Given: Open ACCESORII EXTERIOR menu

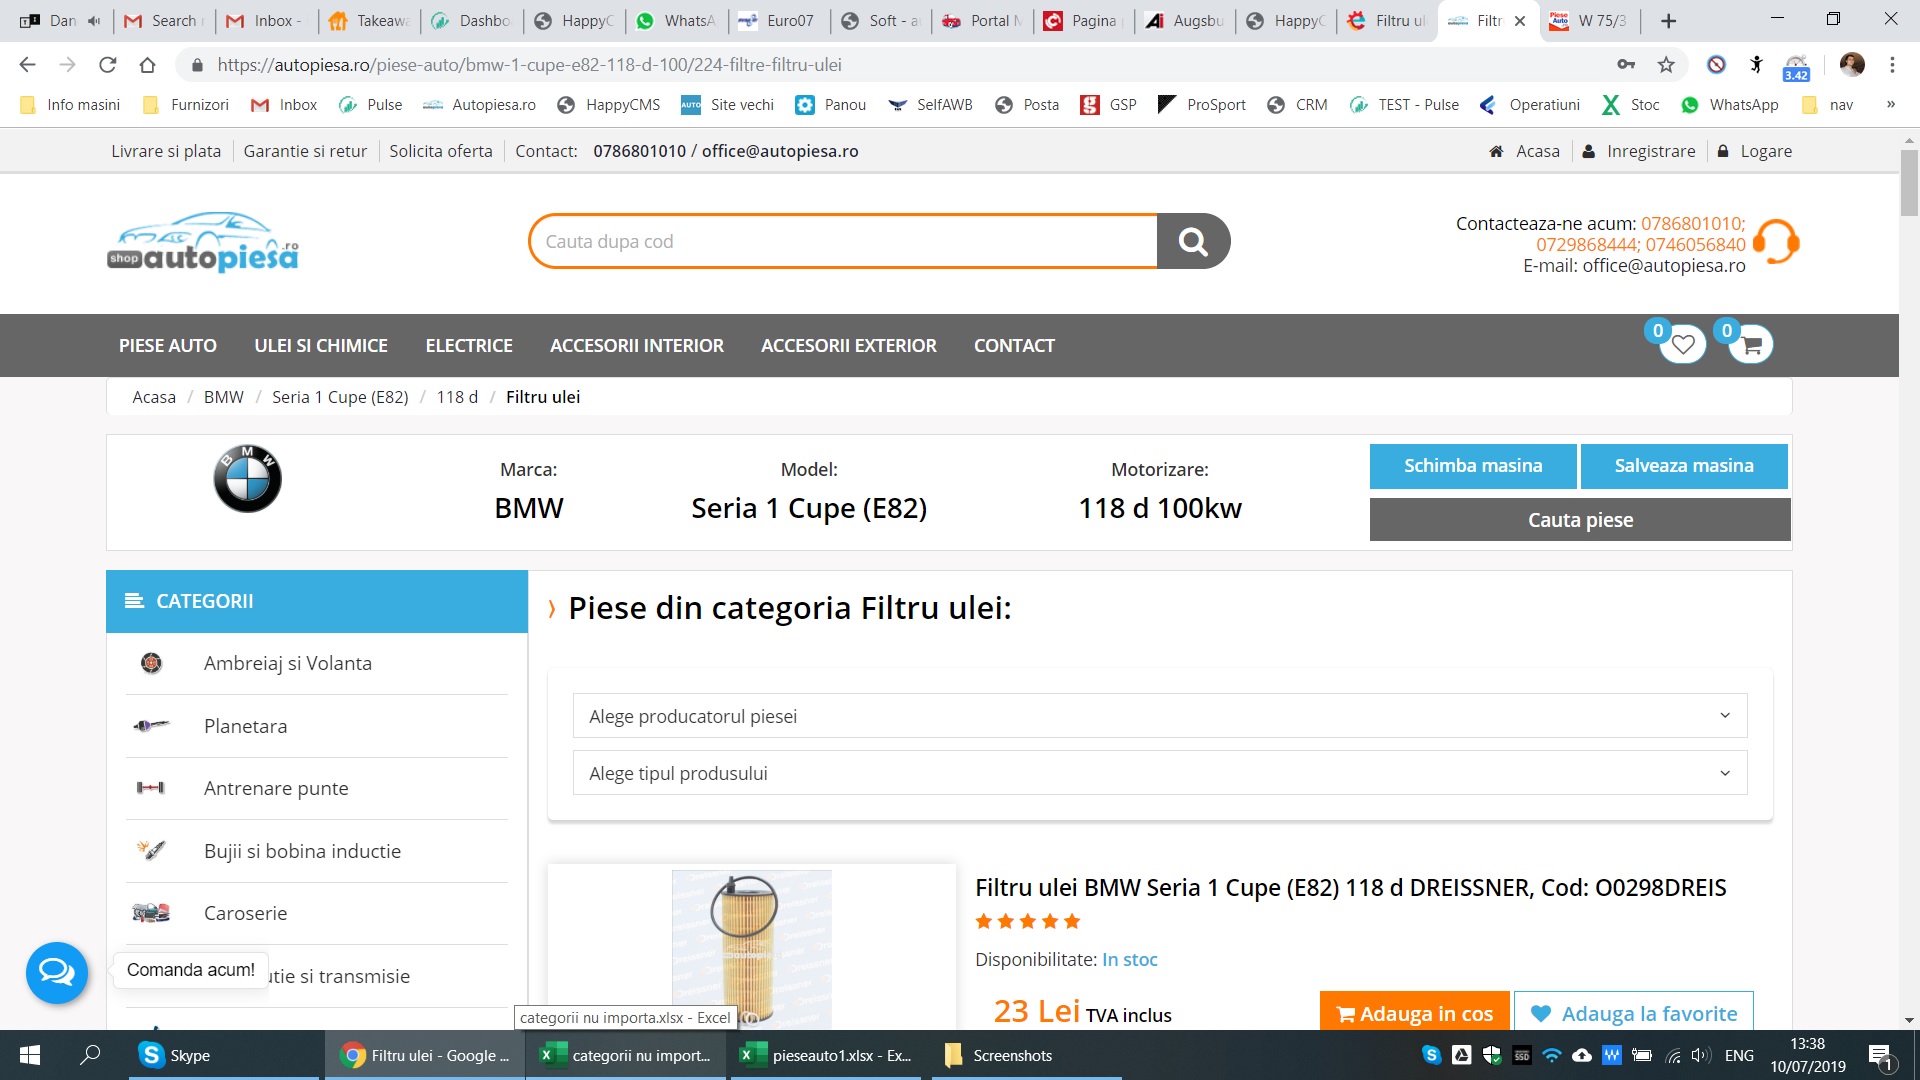Looking at the screenshot, I should pos(849,345).
